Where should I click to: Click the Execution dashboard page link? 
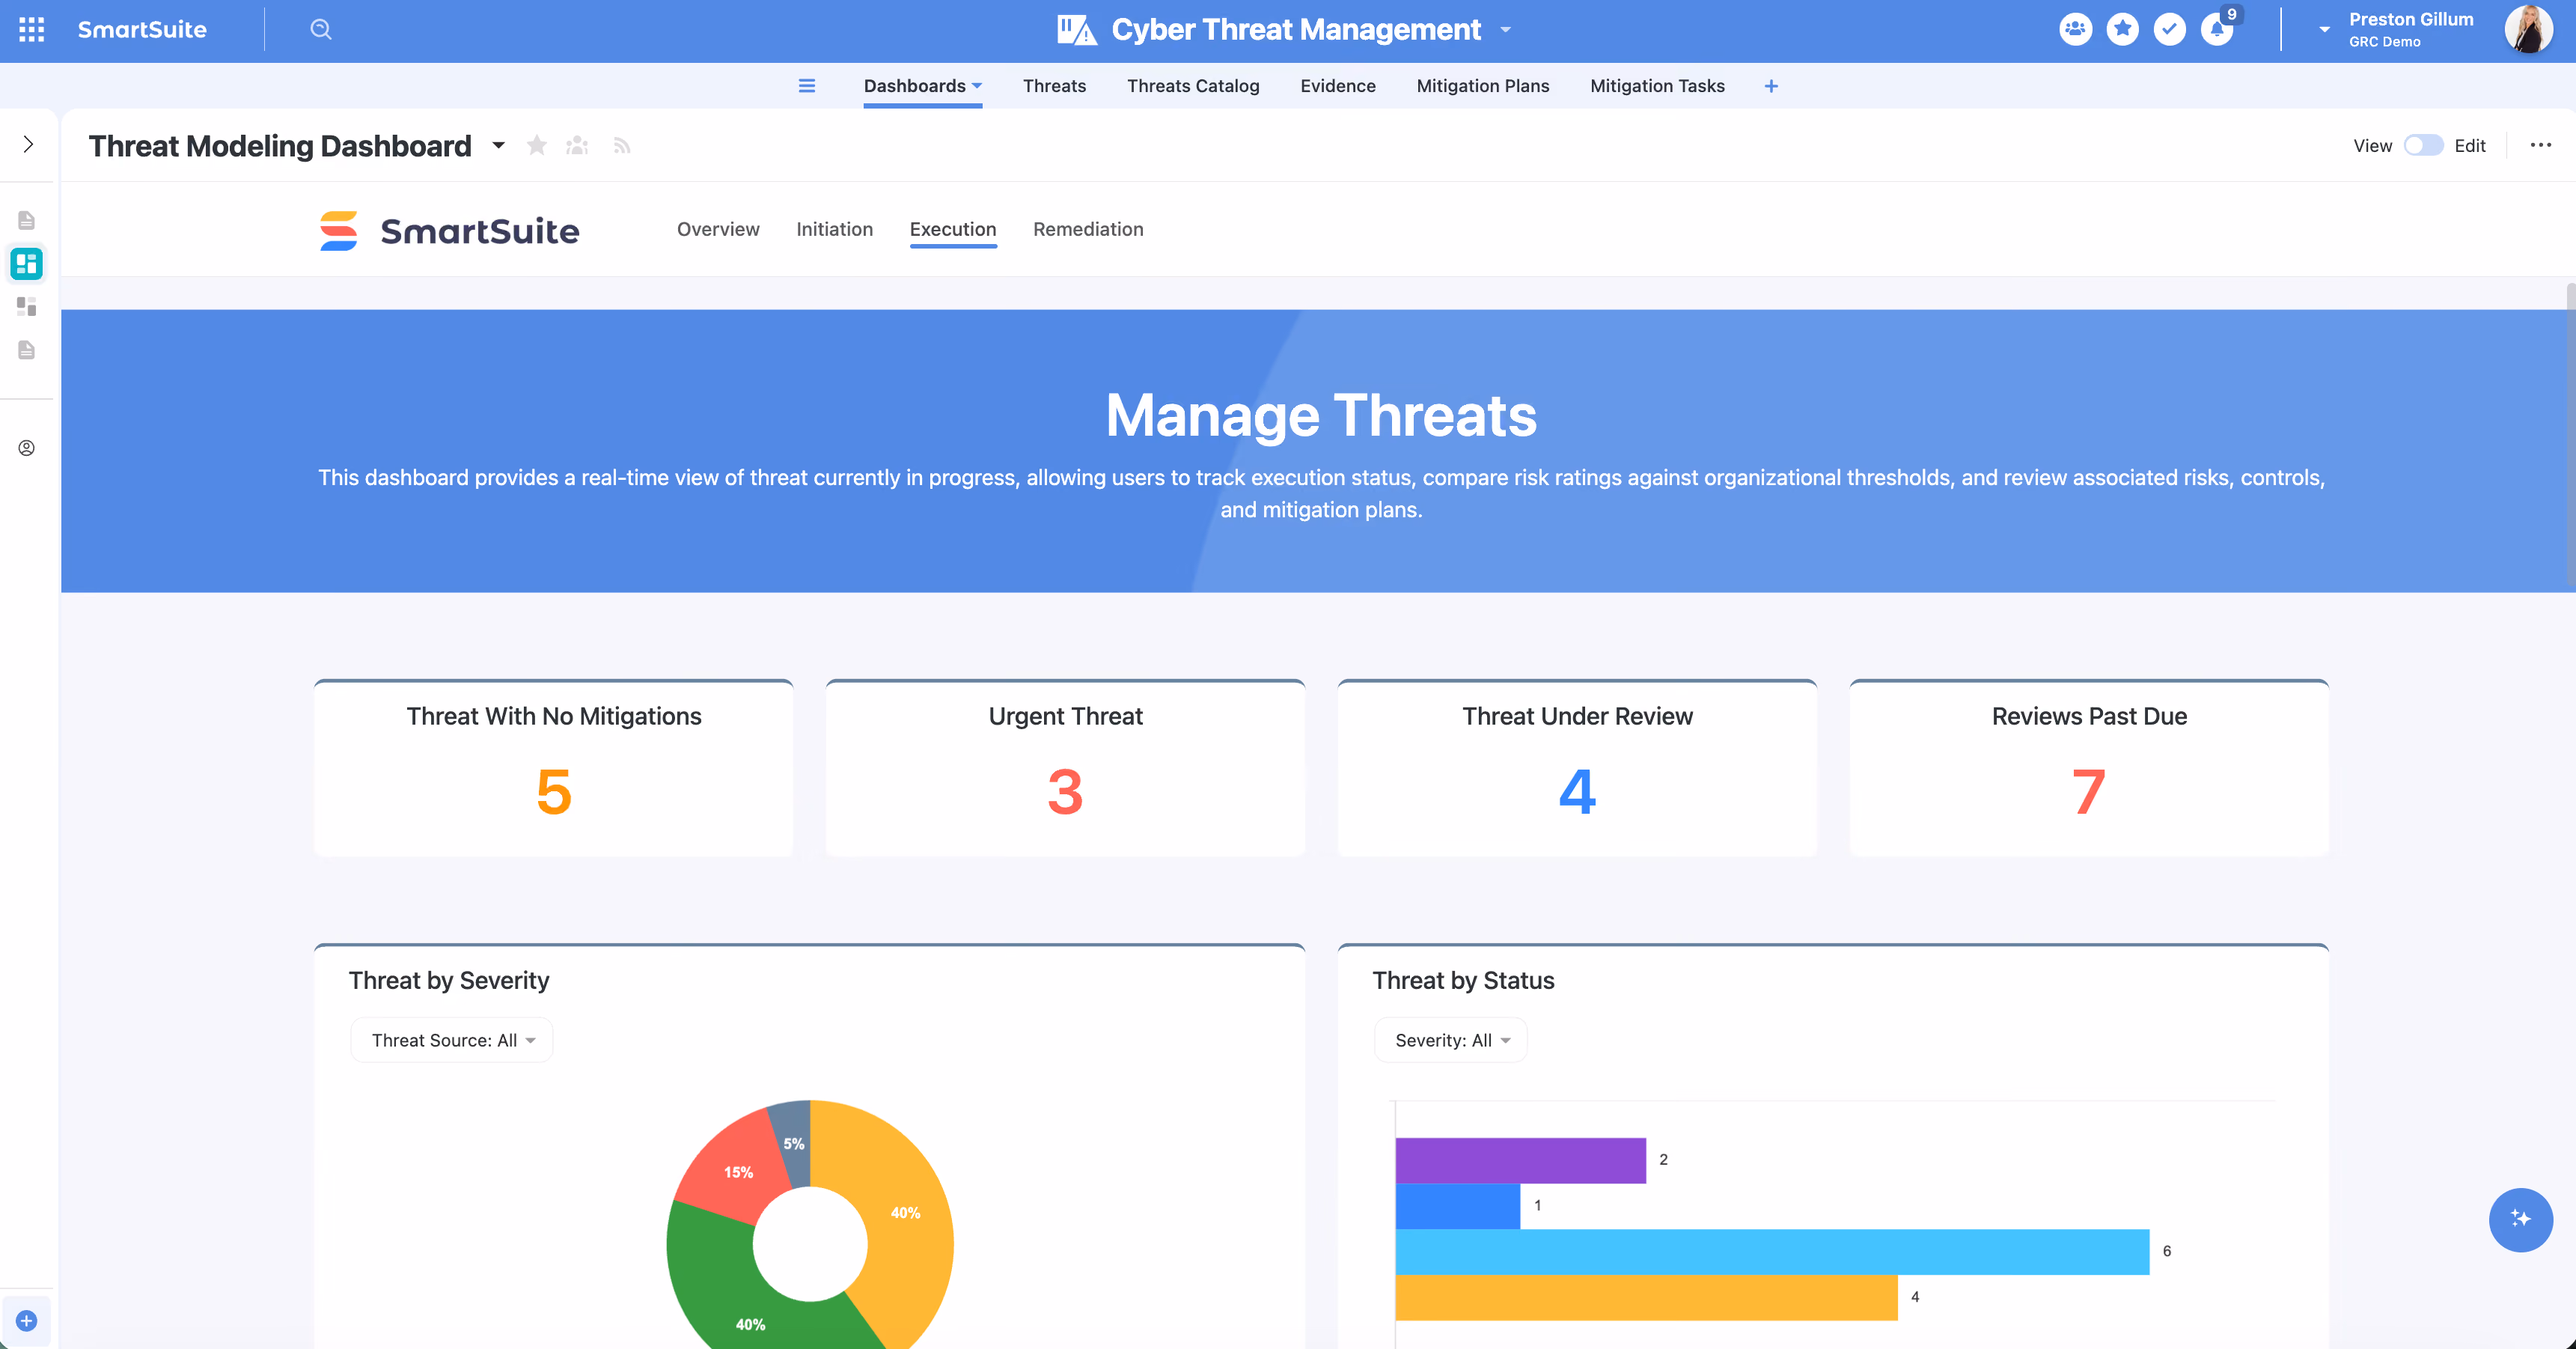tap(953, 229)
